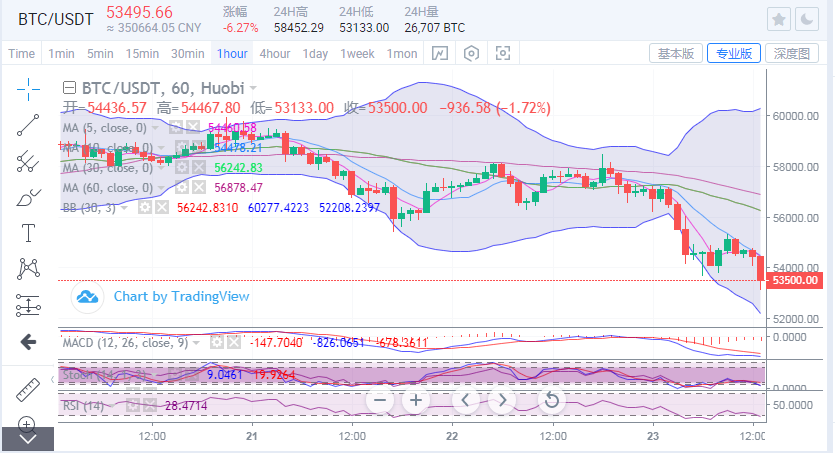Open settings gear for the MACD indicator
The width and height of the screenshot is (835, 453).
(x=217, y=342)
